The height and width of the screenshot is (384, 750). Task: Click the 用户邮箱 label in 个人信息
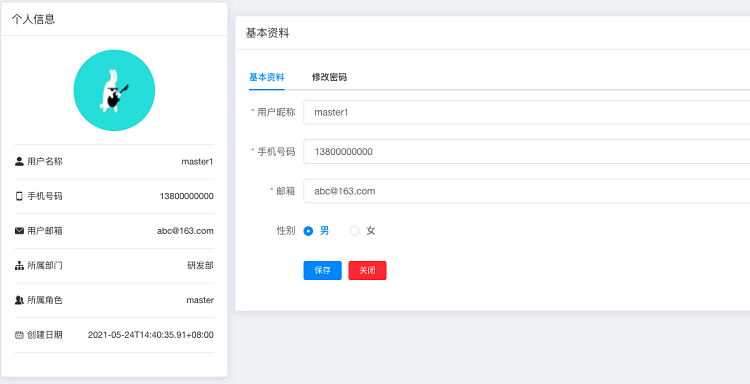pyautogui.click(x=44, y=231)
